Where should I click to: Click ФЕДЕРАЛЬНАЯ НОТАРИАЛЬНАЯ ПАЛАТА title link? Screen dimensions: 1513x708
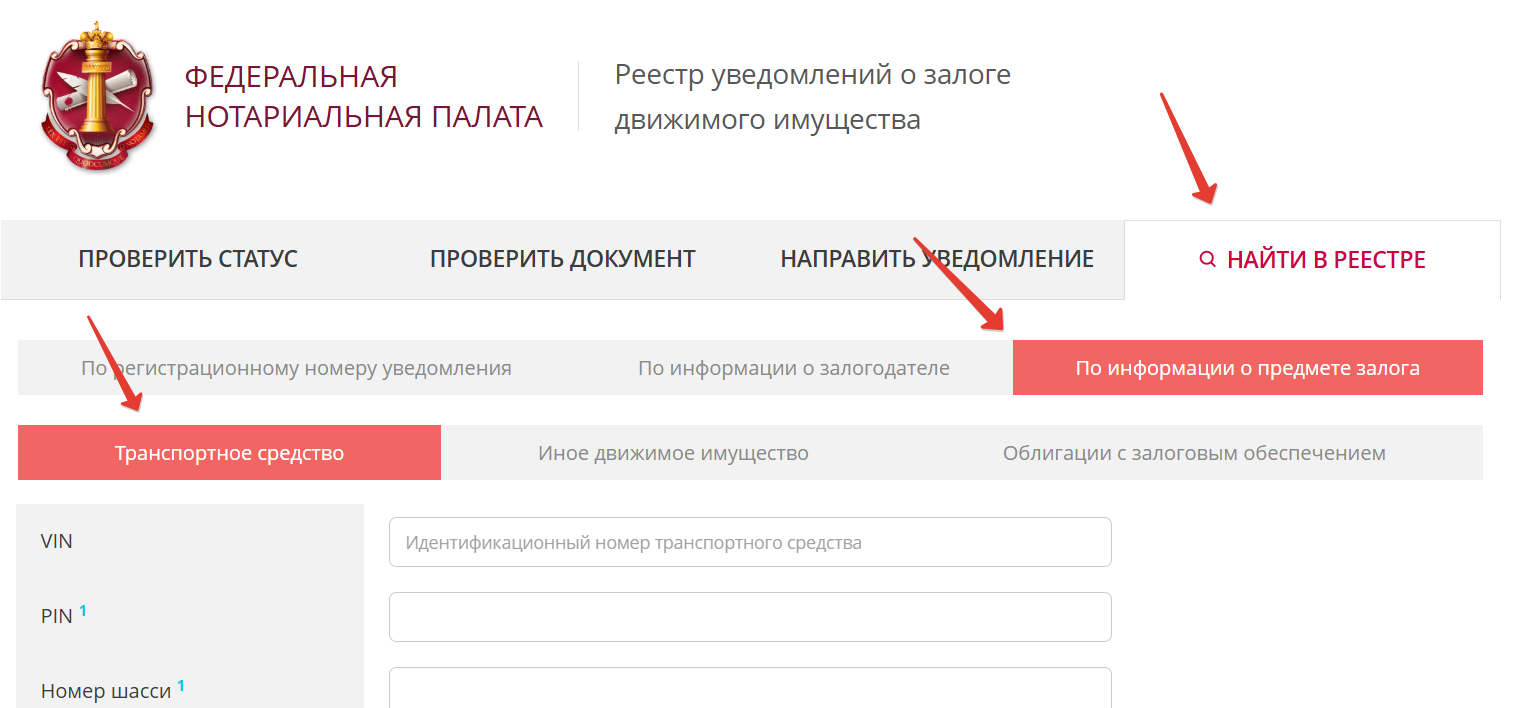pos(363,95)
